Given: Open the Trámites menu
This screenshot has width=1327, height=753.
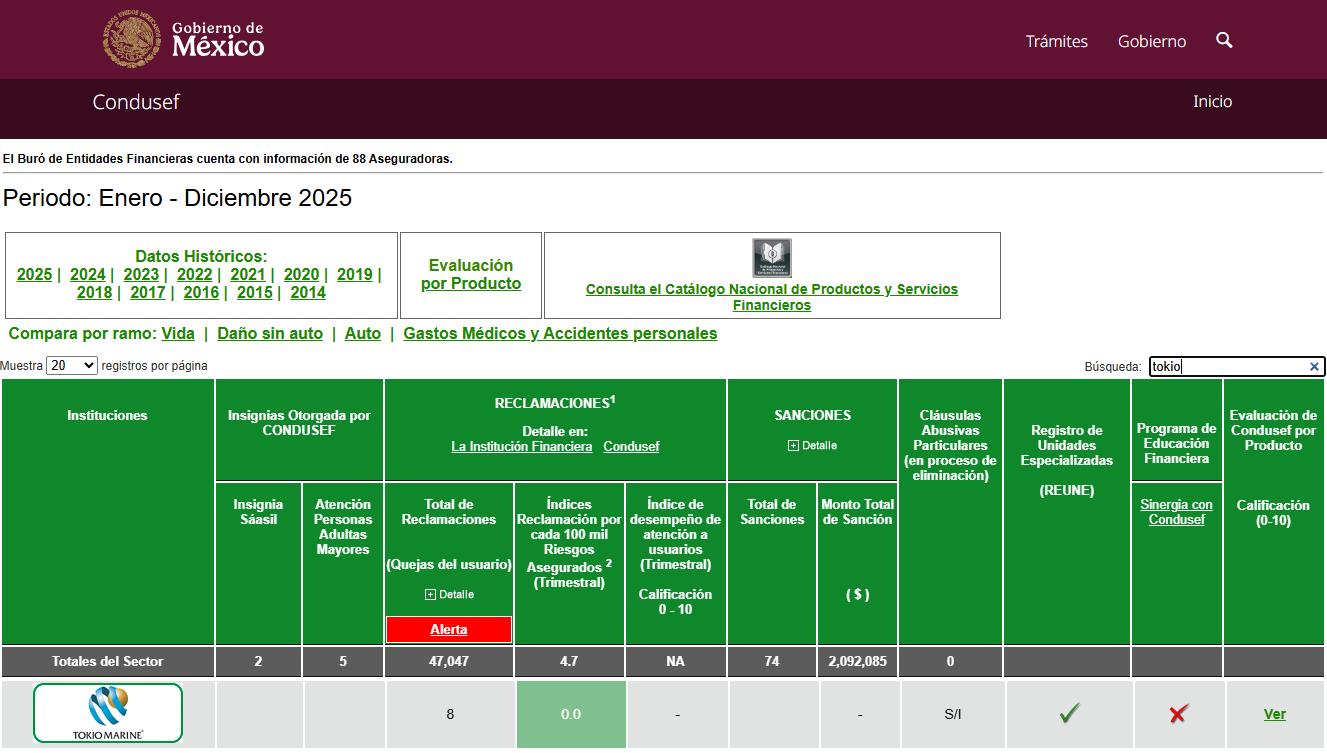Looking at the screenshot, I should coord(1056,41).
